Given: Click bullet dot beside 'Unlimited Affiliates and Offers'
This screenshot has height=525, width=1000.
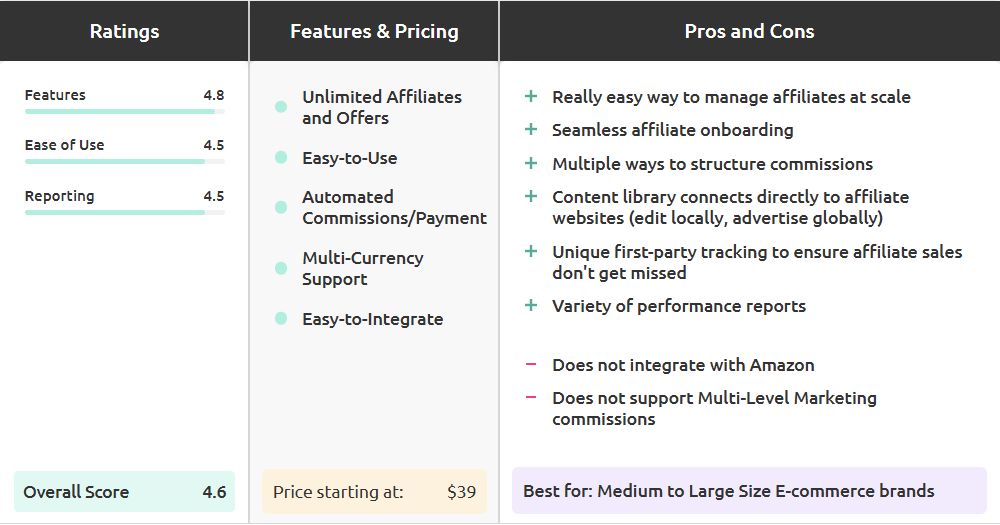Looking at the screenshot, I should (x=281, y=107).
